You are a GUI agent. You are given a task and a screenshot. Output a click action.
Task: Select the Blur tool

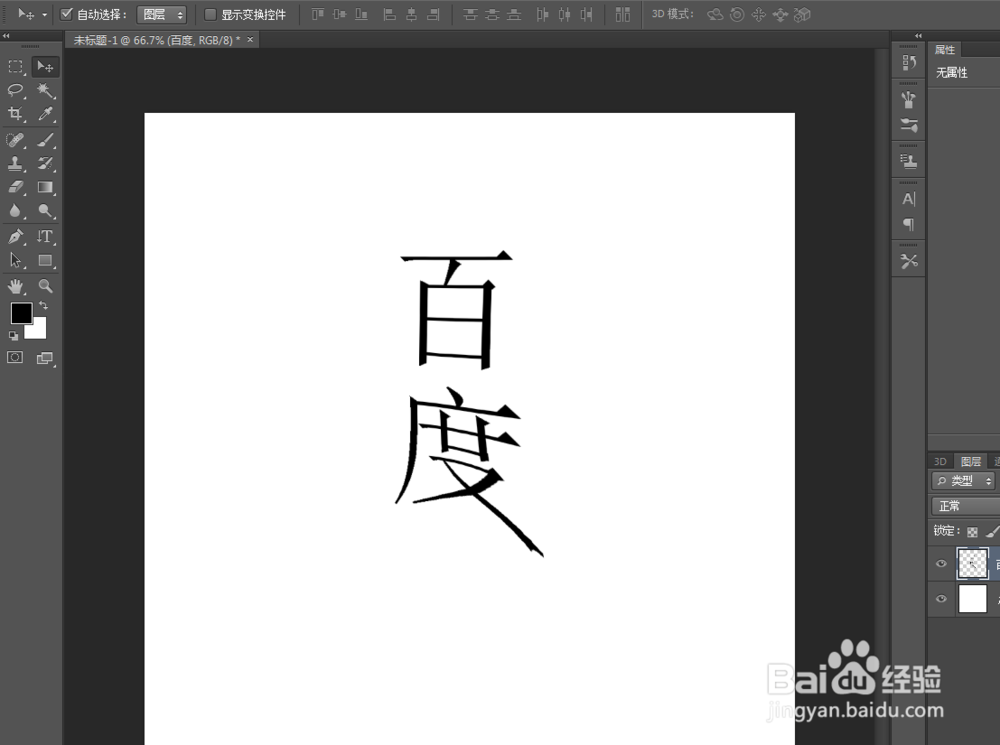coord(15,210)
